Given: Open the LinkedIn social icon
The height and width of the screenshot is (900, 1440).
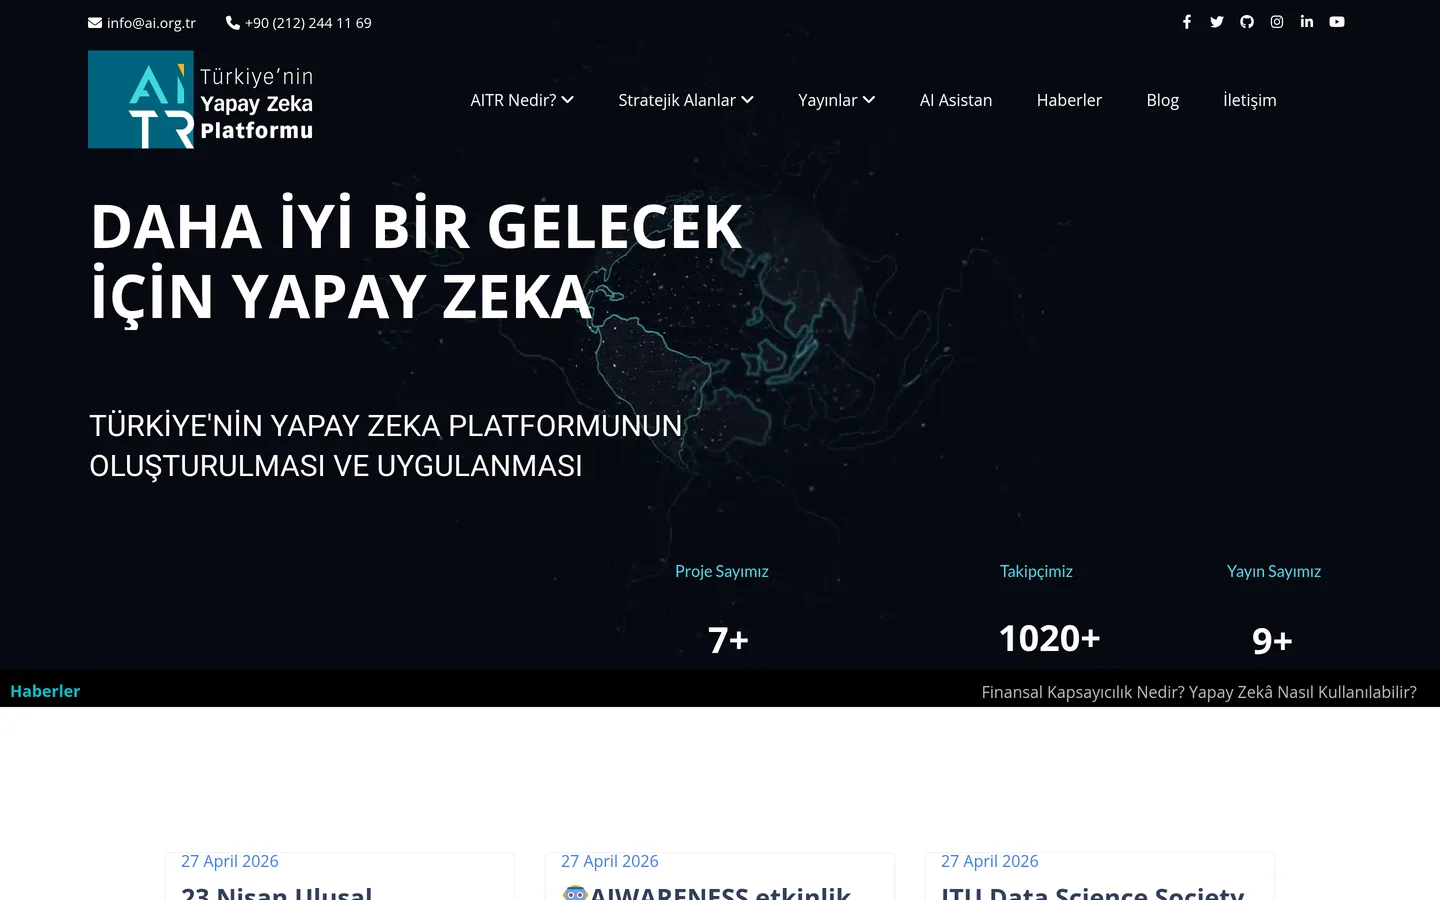Looking at the screenshot, I should [x=1307, y=22].
